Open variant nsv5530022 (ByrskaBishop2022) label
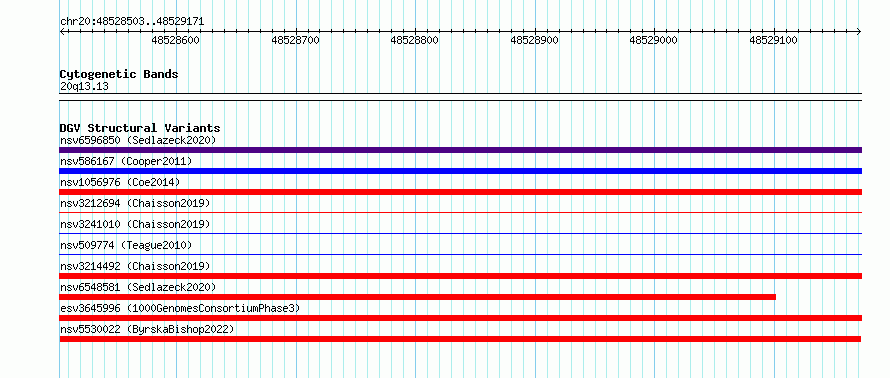Screen dimensions: 890x378 [x=147, y=329]
